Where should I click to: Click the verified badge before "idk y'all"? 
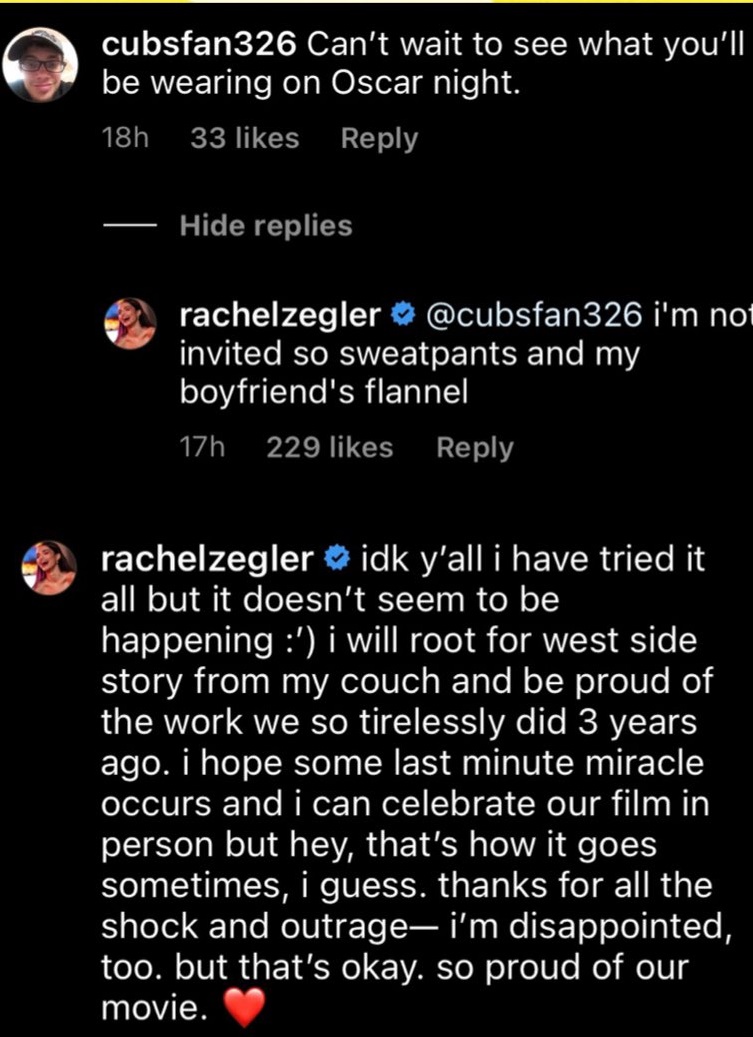point(335,559)
